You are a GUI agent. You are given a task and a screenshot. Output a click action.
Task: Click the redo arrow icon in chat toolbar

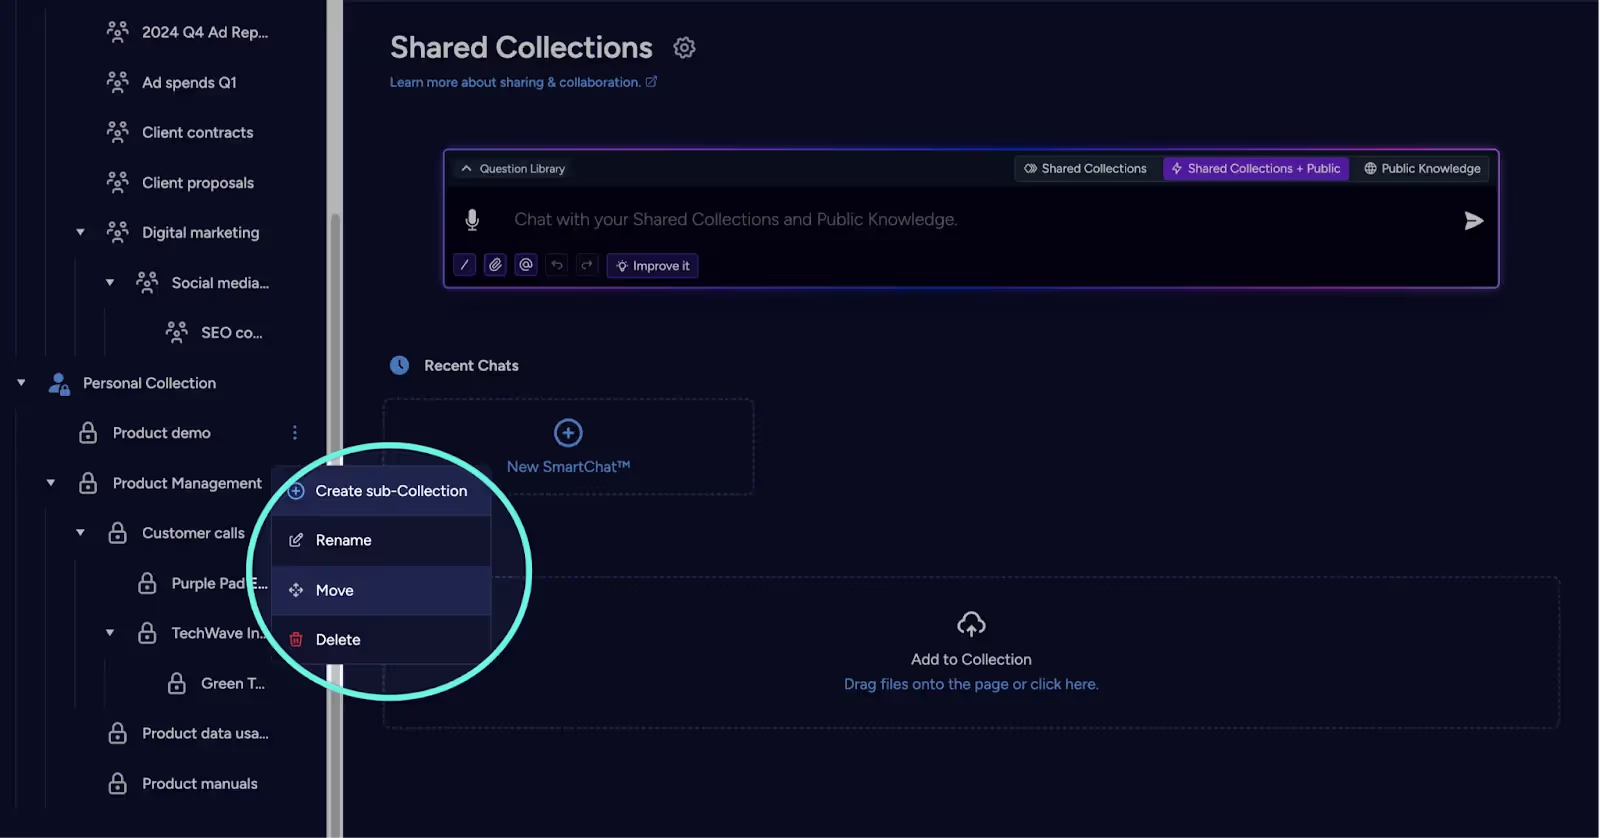tap(587, 265)
